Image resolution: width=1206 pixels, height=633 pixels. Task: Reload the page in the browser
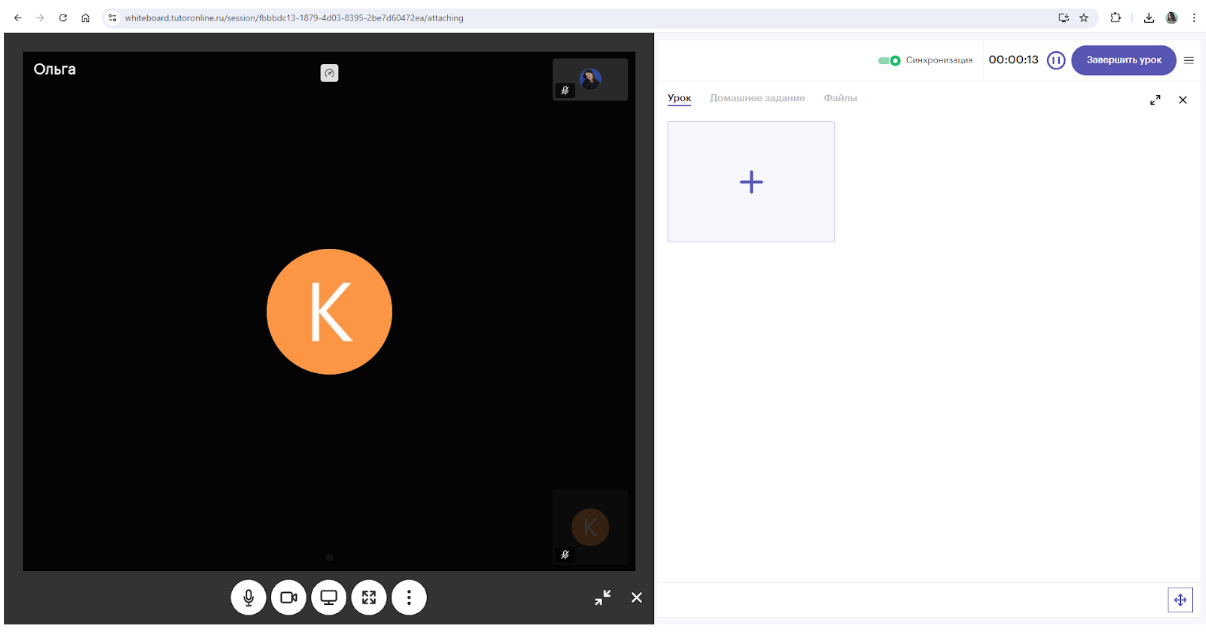63,17
